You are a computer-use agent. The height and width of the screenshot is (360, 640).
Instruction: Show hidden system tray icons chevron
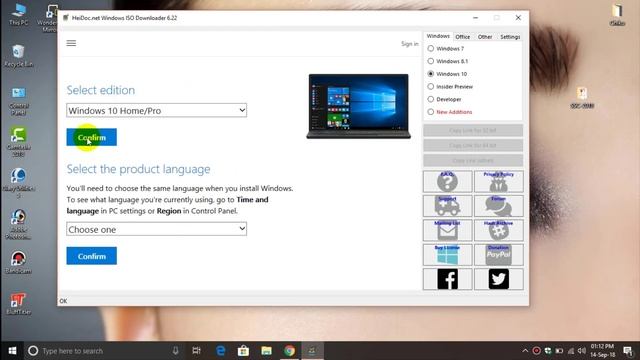click(525, 351)
